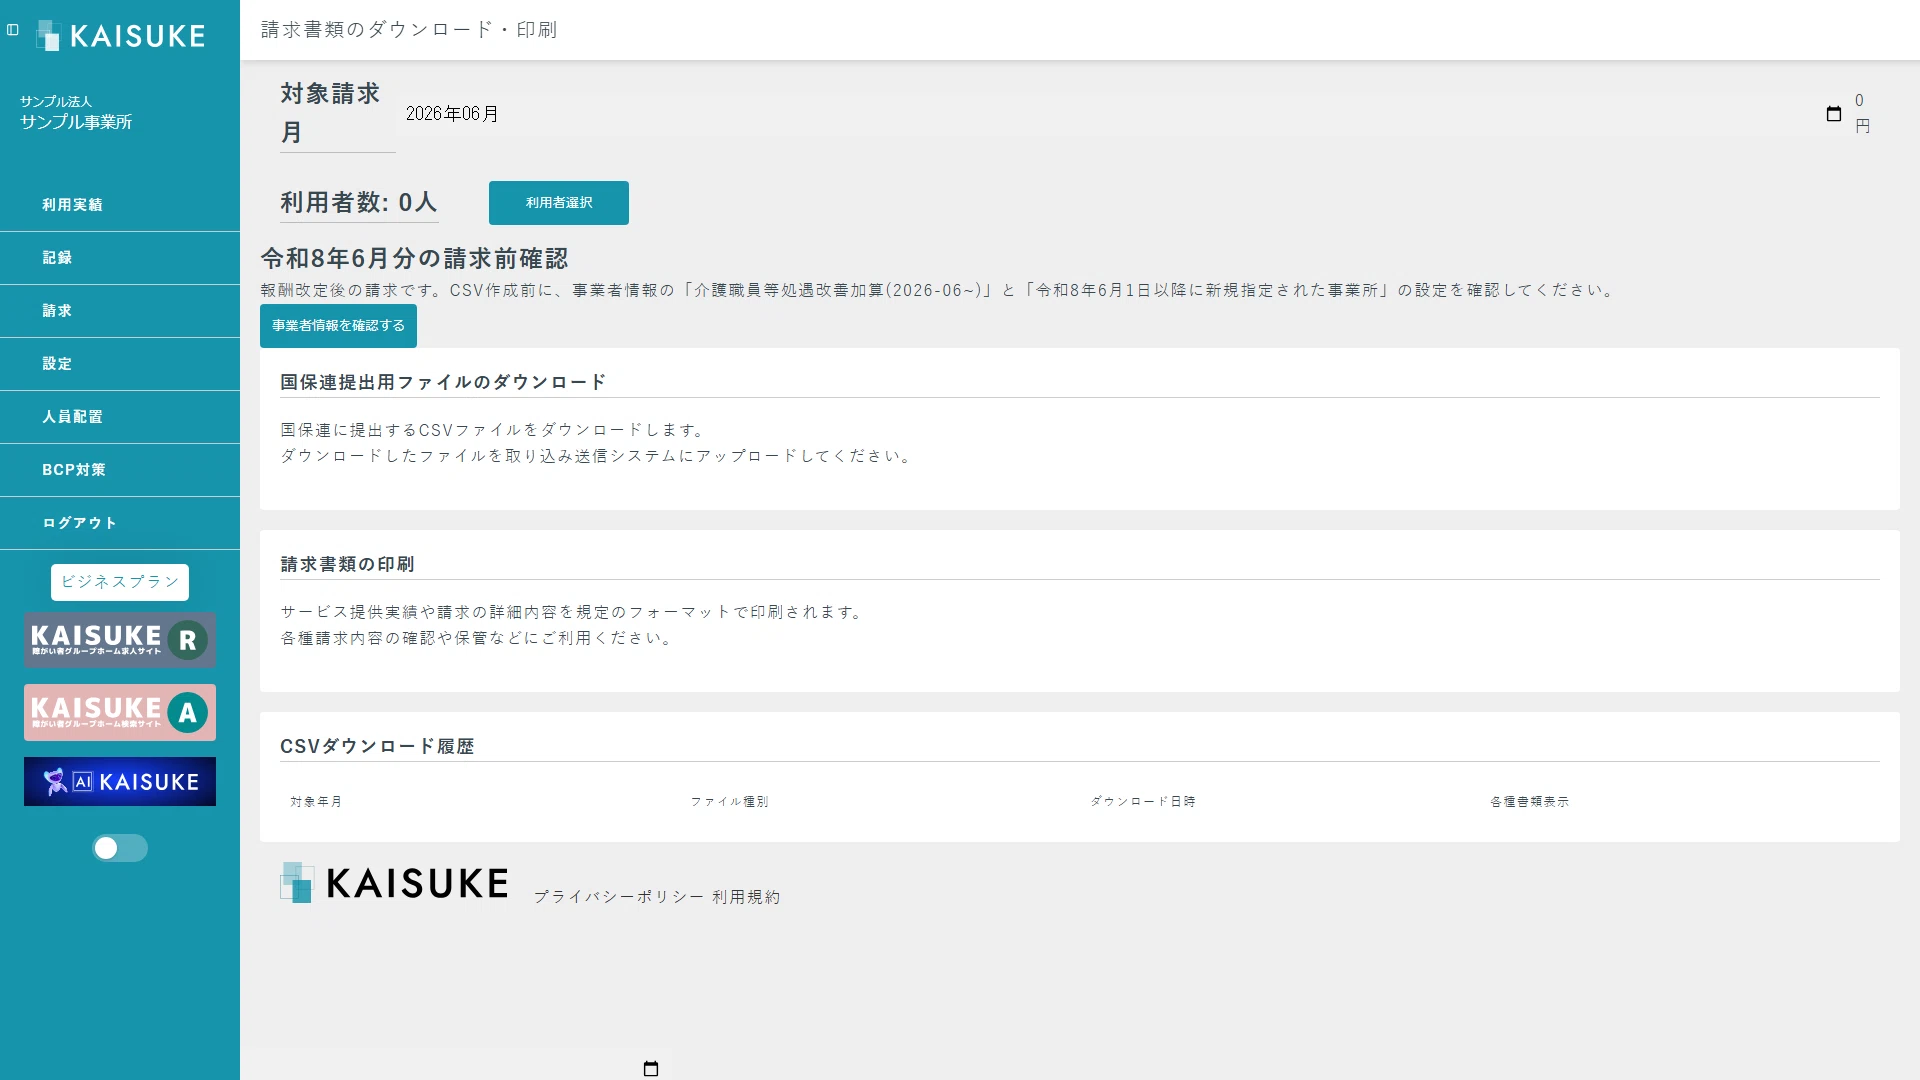
Task: Click the KAISUKE footer logo
Action: point(395,883)
